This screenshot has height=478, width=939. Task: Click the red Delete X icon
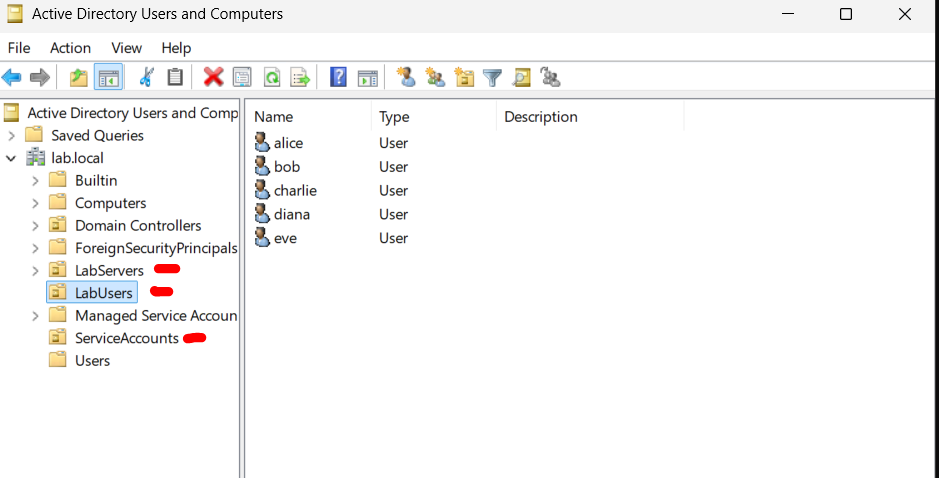(213, 77)
